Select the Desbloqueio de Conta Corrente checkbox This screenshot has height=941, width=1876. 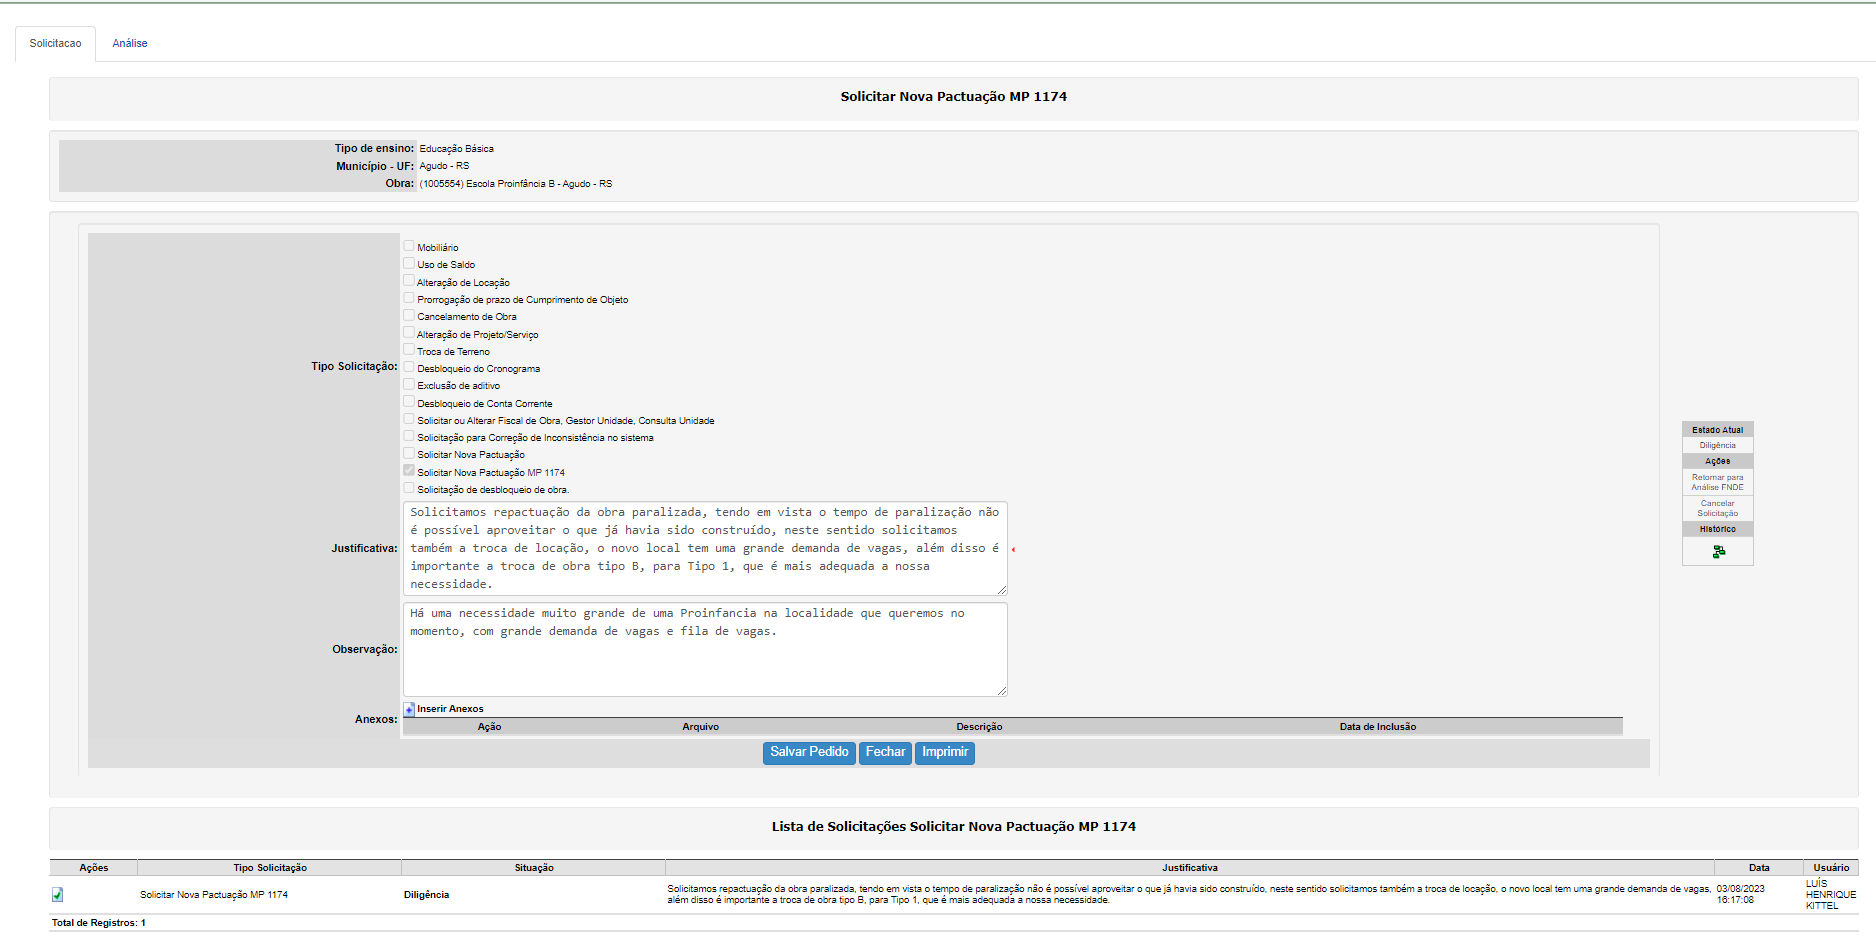coord(409,402)
